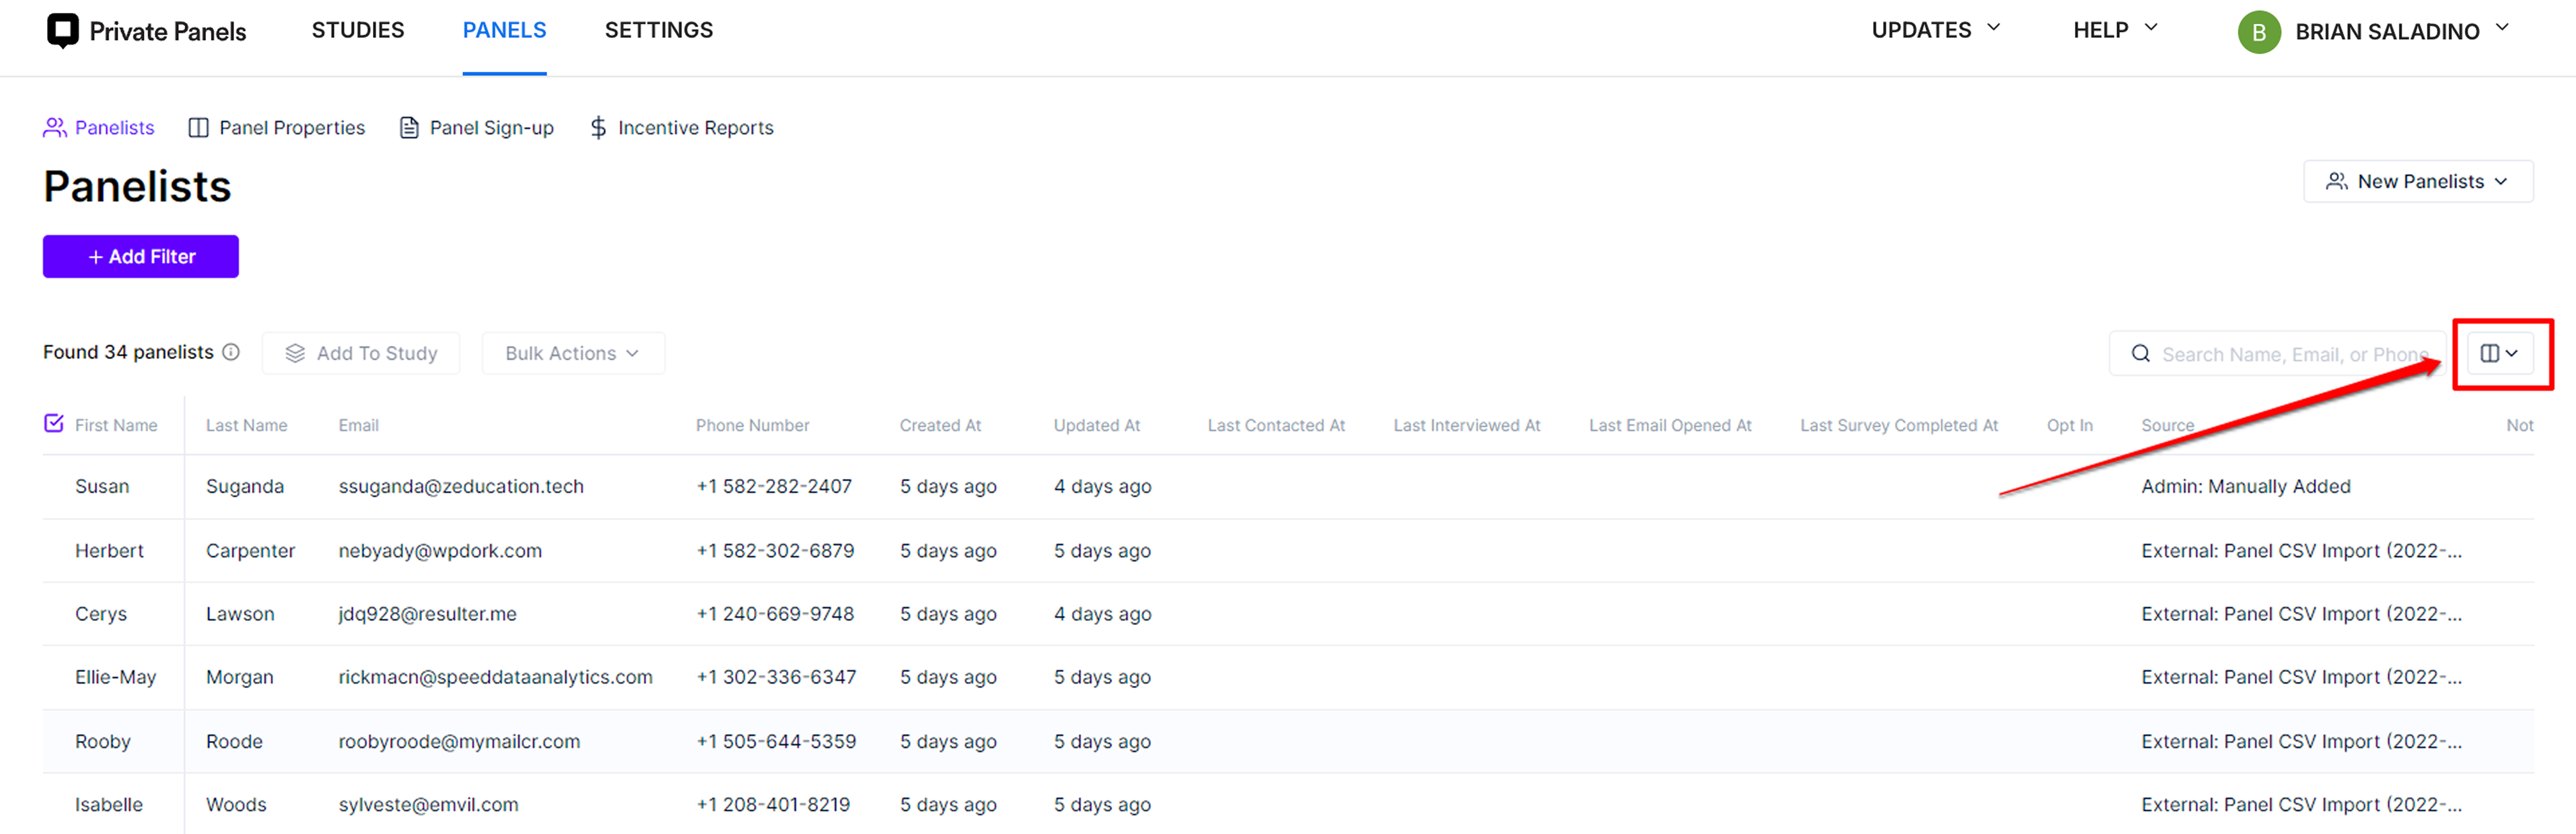Viewport: 2576px width, 834px height.
Task: Open the Panel Properties sub-tab
Action: point(277,128)
